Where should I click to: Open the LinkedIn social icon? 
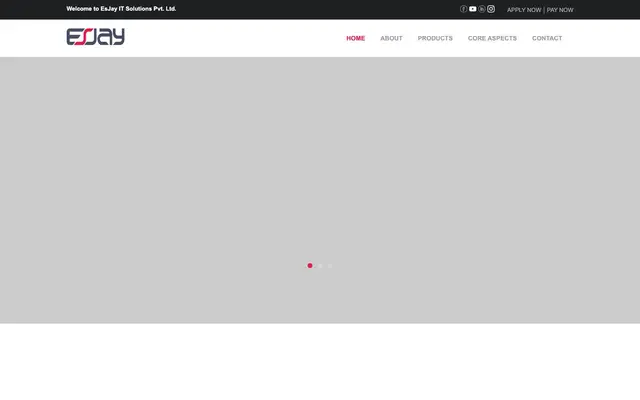click(x=482, y=9)
